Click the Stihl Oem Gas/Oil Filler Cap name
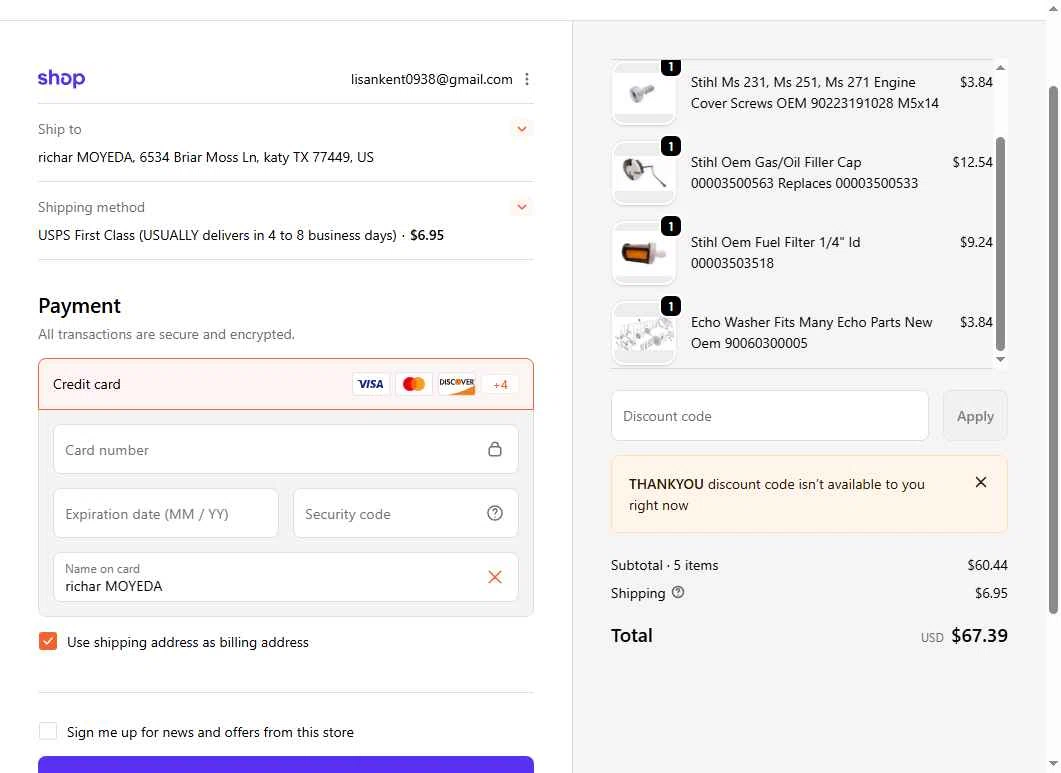Image resolution: width=1061 pixels, height=773 pixels. tap(804, 173)
